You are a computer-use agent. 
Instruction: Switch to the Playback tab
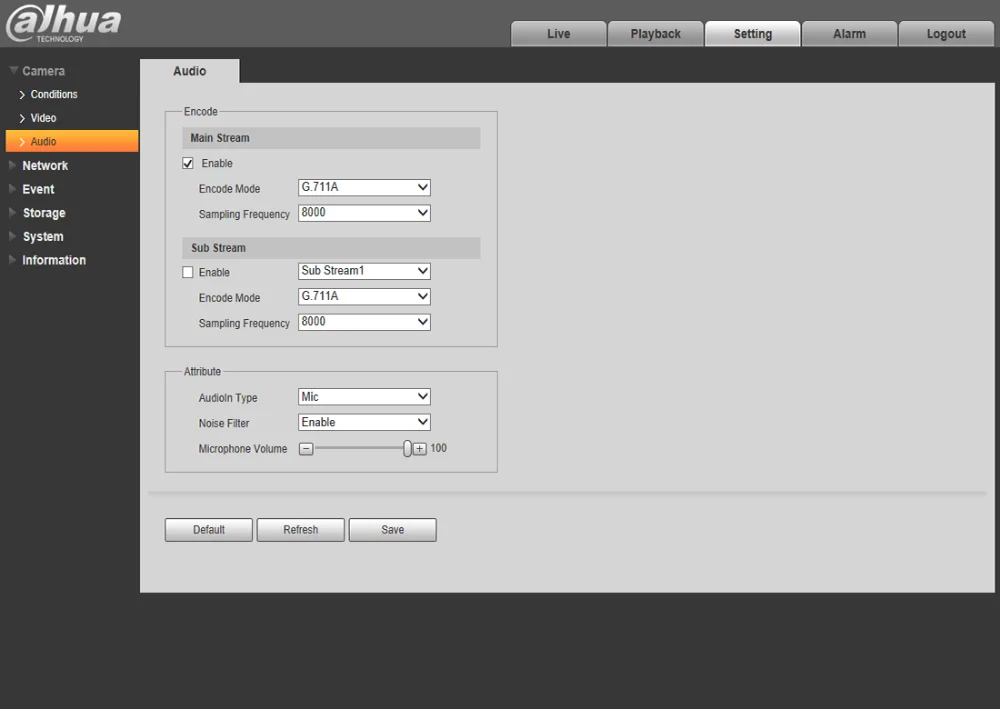(x=656, y=34)
